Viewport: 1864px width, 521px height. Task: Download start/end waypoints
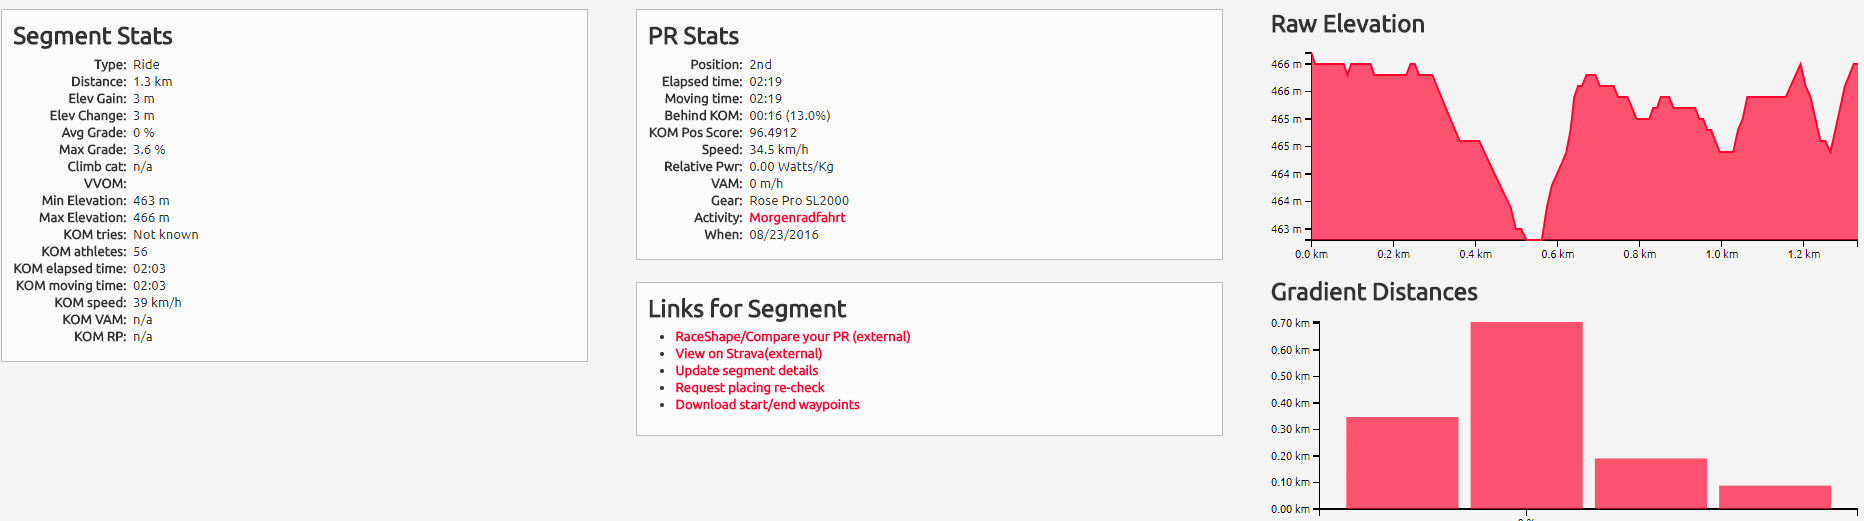coord(767,405)
